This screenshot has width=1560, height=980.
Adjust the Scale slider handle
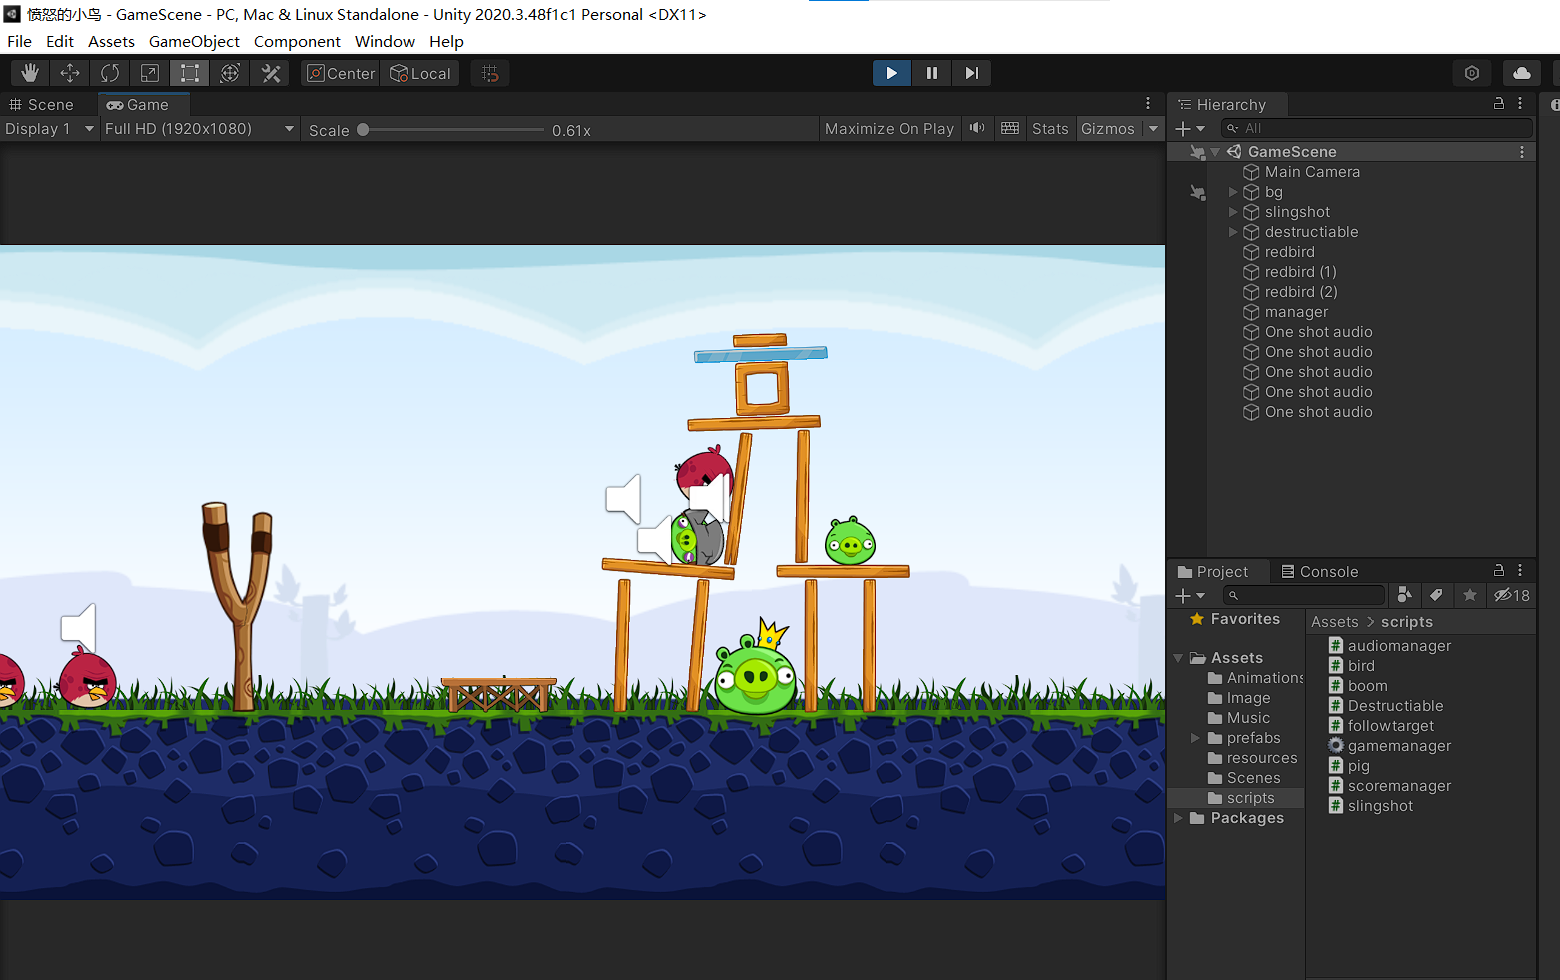click(363, 129)
